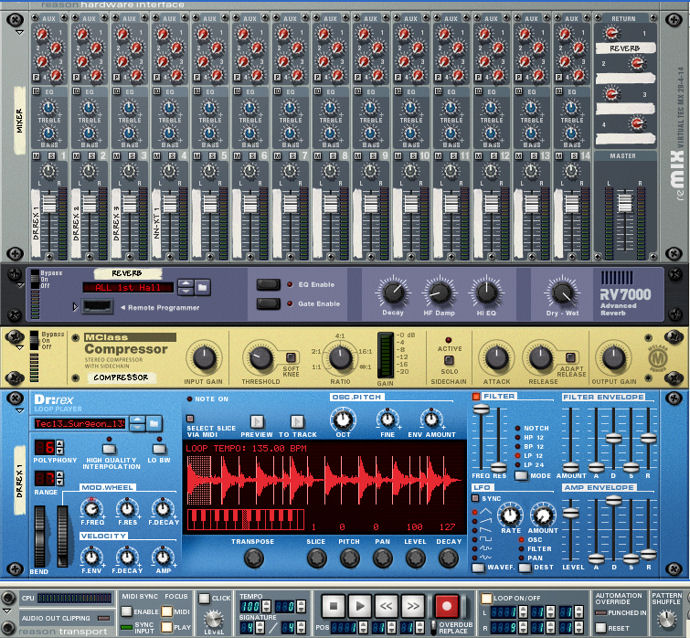Toggle the Focus MIDI checkbox
The height and width of the screenshot is (638, 690).
tap(167, 611)
